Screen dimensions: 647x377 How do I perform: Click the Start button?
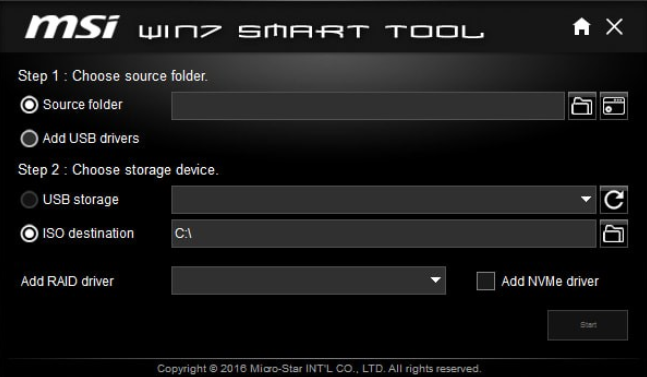pos(588,325)
